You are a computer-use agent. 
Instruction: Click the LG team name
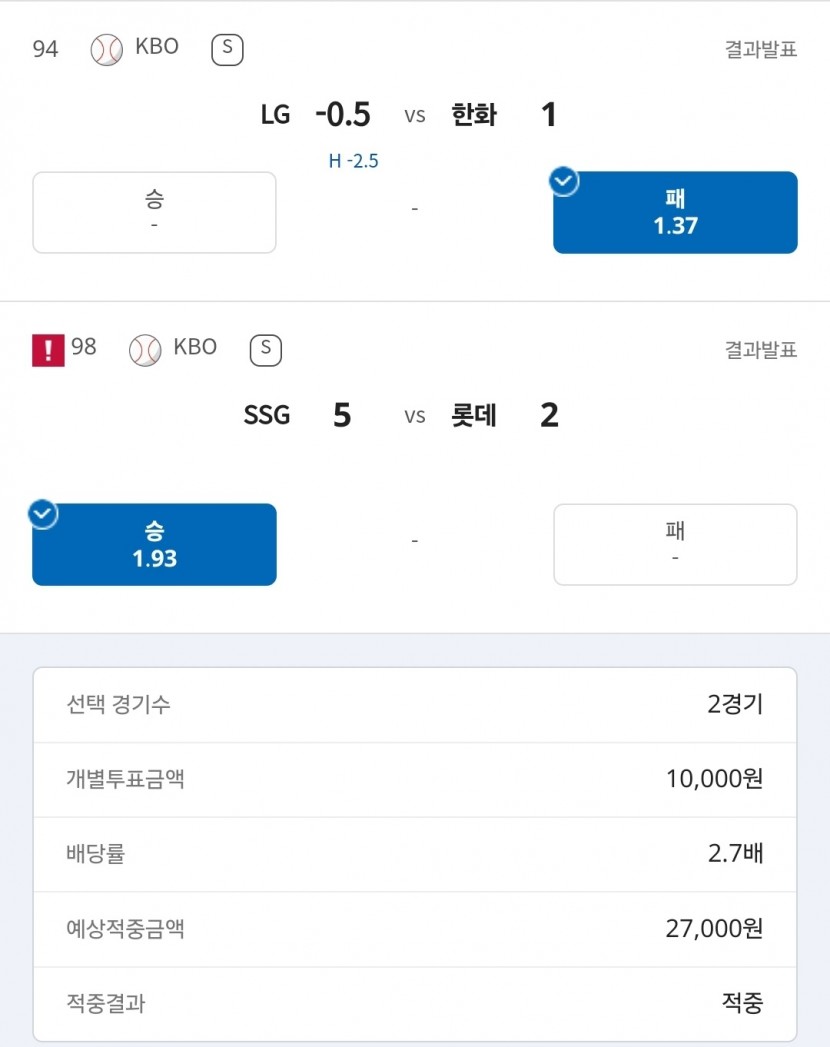pos(275,115)
